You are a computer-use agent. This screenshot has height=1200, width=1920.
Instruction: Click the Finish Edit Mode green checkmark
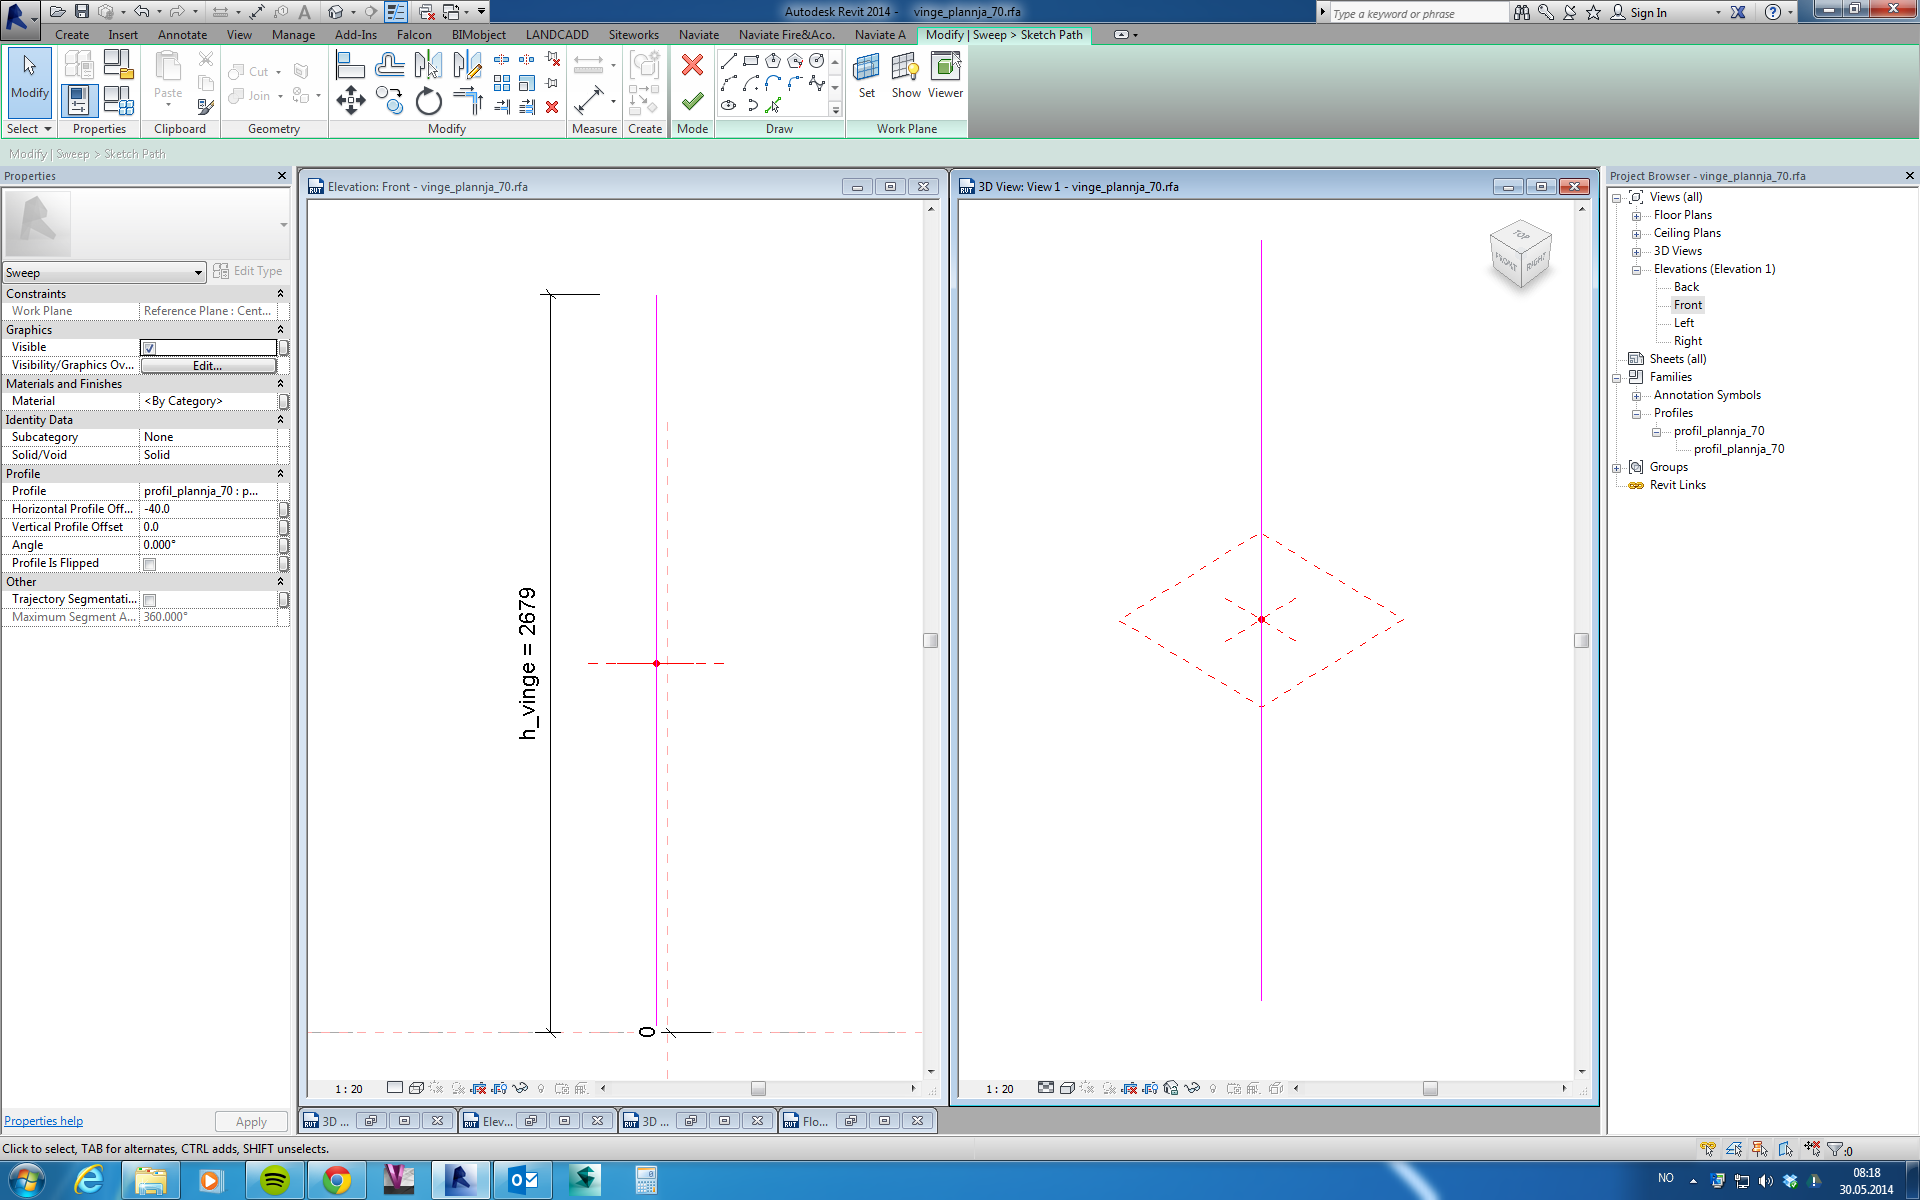692,101
